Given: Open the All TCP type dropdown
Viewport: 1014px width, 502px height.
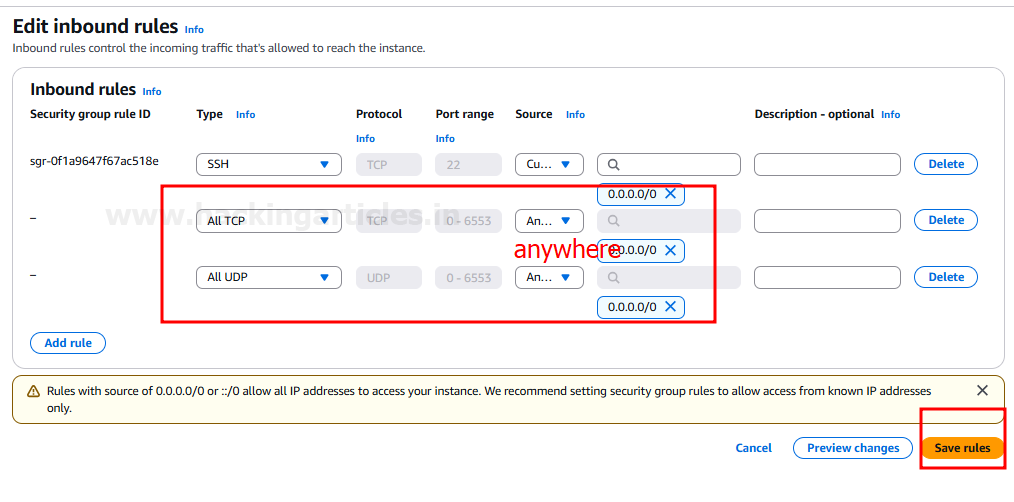Looking at the screenshot, I should point(268,221).
